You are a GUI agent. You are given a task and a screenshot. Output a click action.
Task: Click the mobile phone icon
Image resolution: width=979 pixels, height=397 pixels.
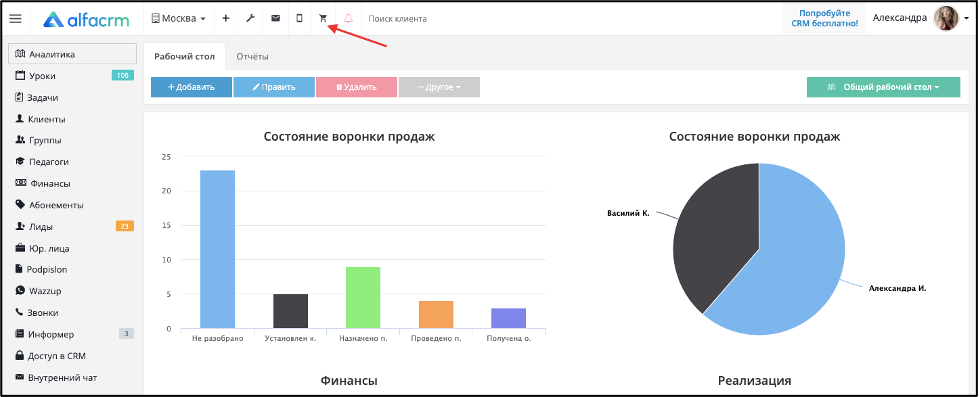pyautogui.click(x=299, y=19)
